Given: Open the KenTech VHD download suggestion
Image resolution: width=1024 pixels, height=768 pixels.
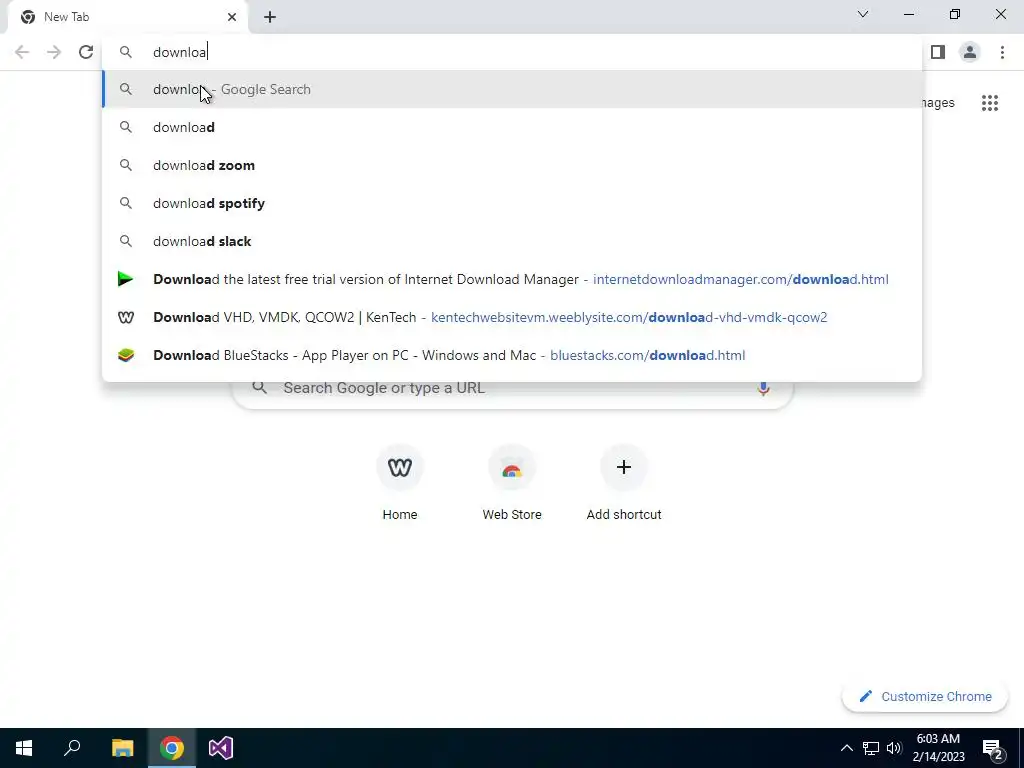Looking at the screenshot, I should click(513, 317).
